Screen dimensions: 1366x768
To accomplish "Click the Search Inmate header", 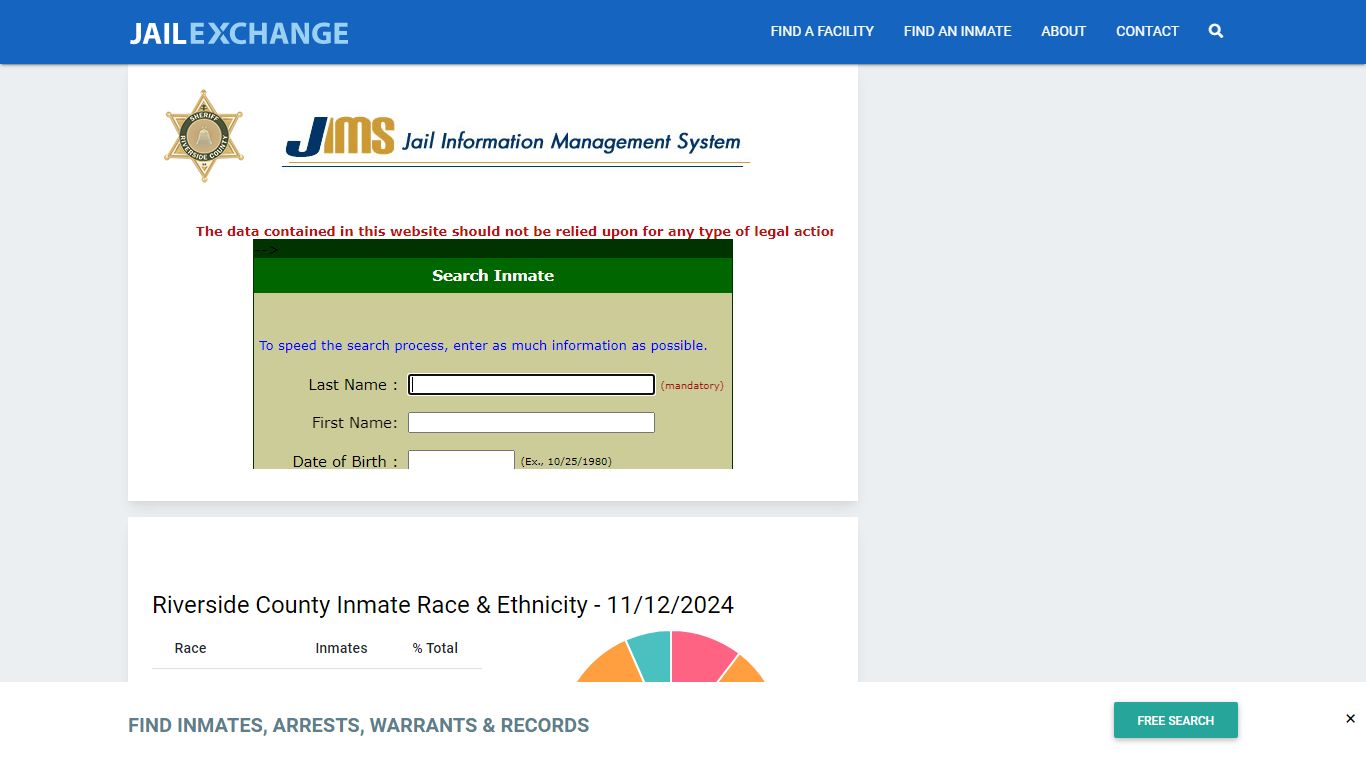I will point(493,276).
